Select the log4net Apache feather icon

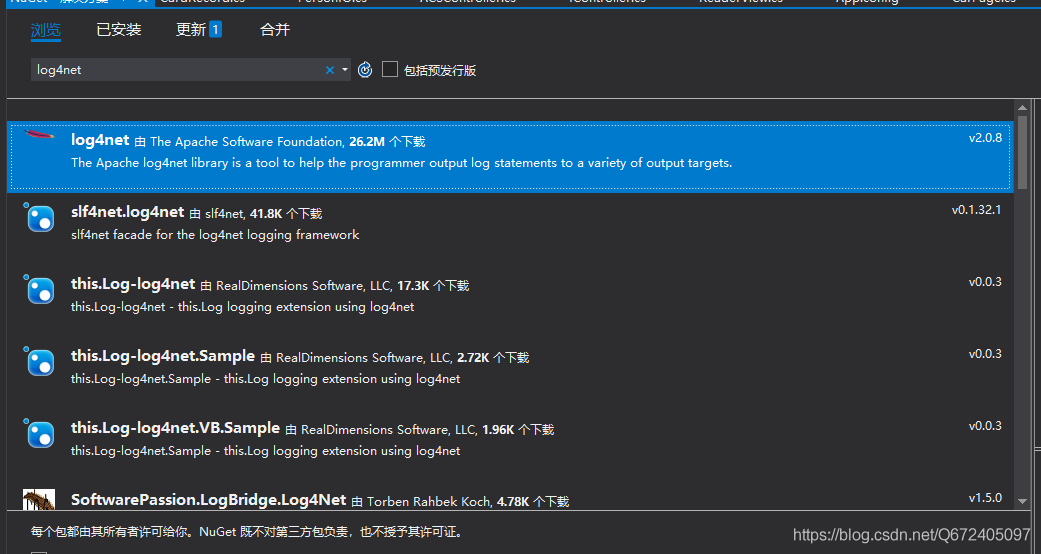[x=39, y=136]
